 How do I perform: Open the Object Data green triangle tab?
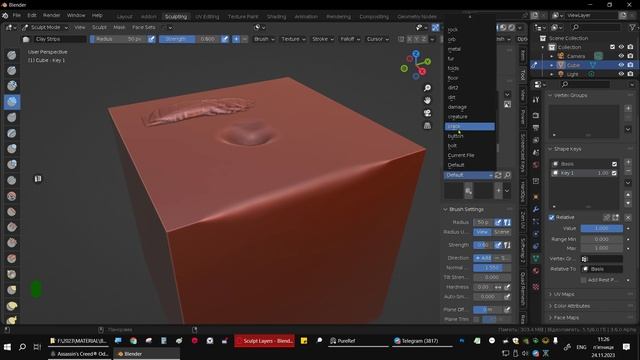click(x=536, y=258)
